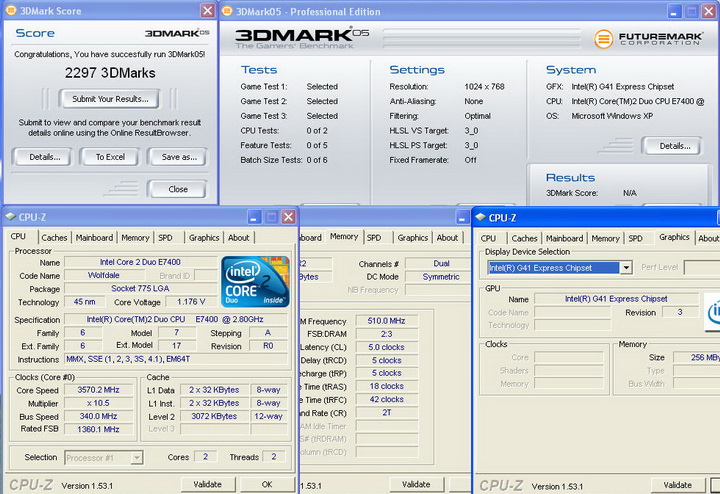
Task: Click the Futuremark Corporation logo
Action: click(x=648, y=39)
